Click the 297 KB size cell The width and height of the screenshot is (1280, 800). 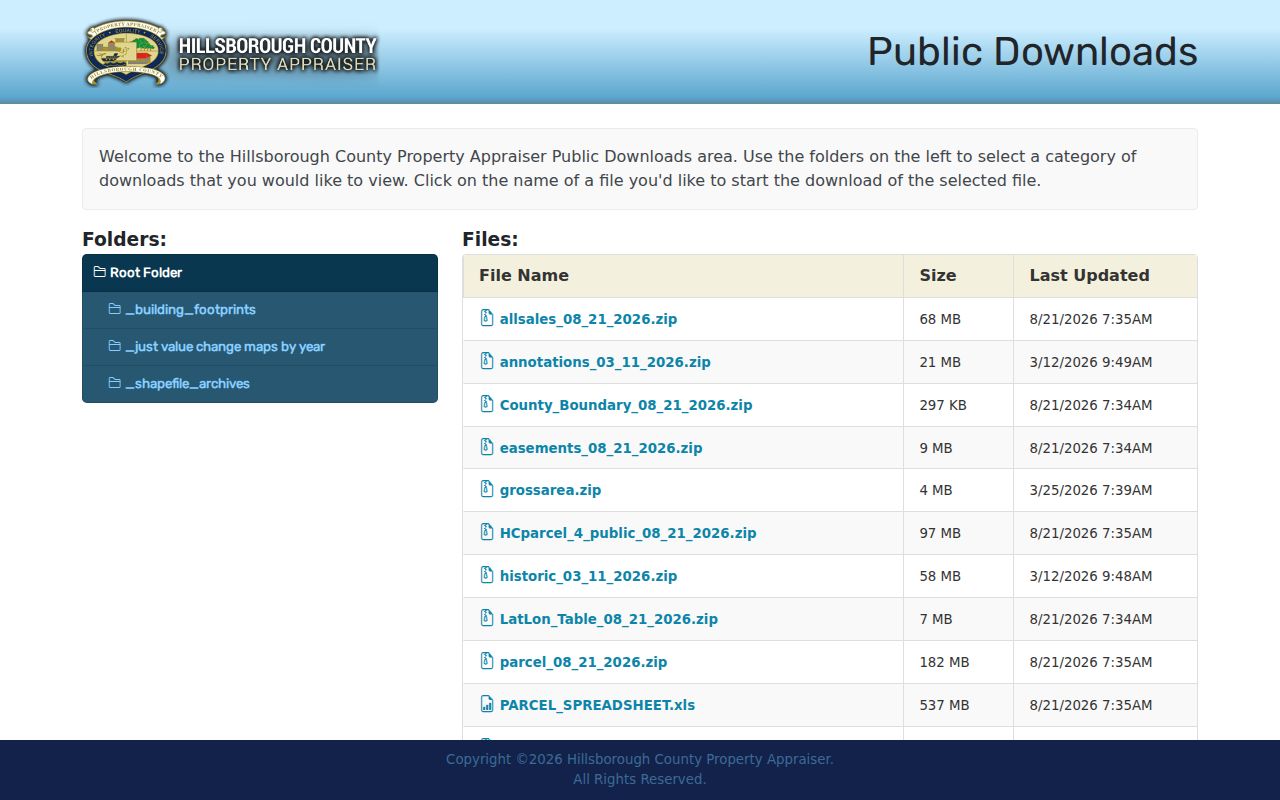click(959, 405)
